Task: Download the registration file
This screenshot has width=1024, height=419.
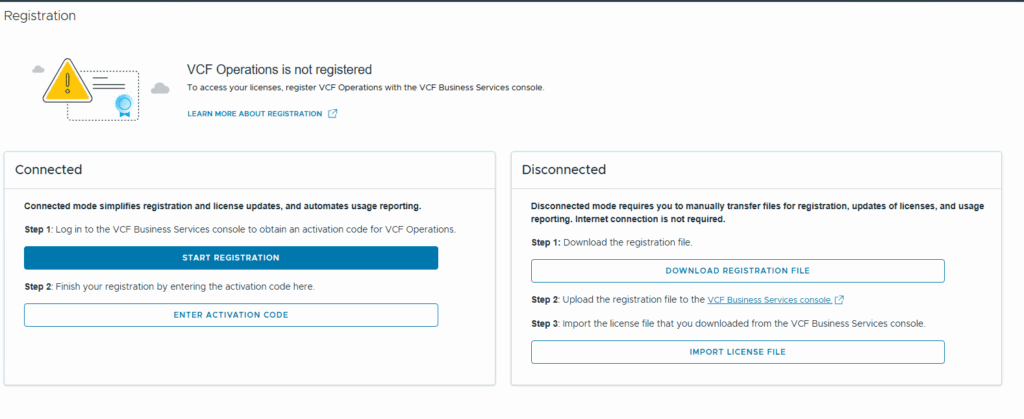Action: tap(737, 271)
